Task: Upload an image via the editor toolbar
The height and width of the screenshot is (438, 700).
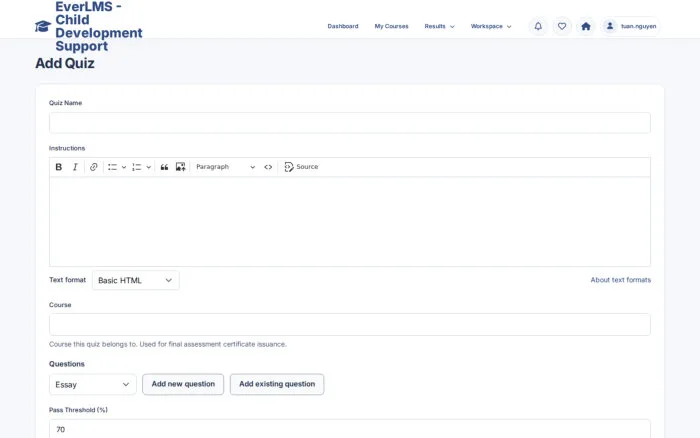Action: [x=180, y=167]
